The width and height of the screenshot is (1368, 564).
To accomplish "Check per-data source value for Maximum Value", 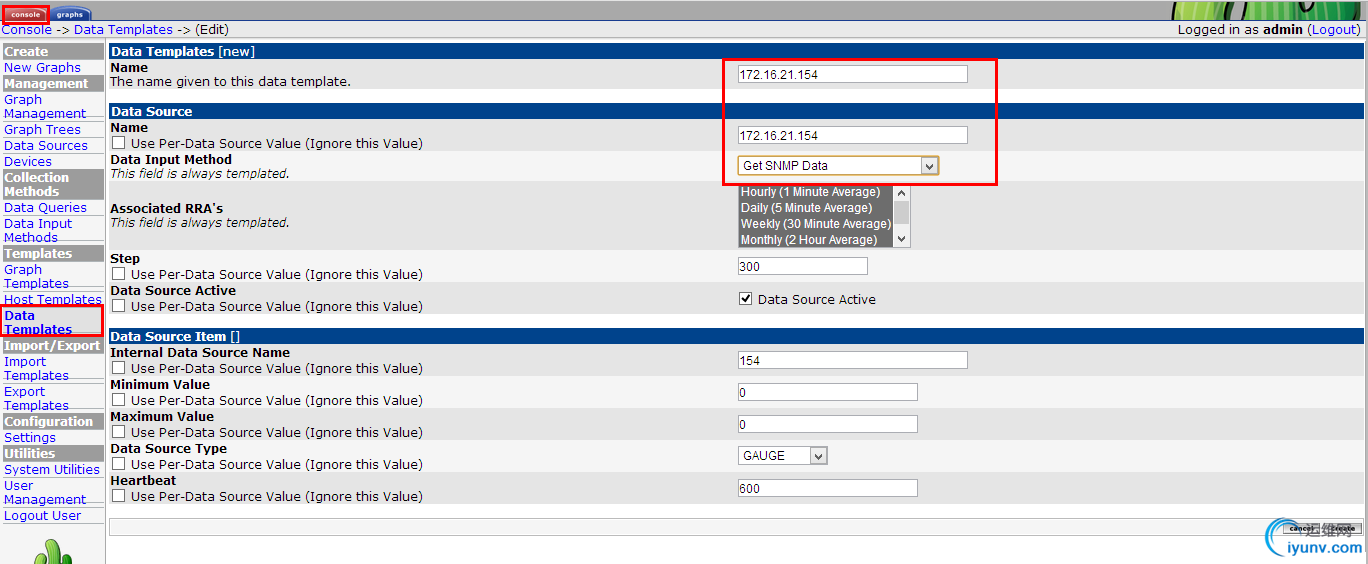I will click(119, 432).
